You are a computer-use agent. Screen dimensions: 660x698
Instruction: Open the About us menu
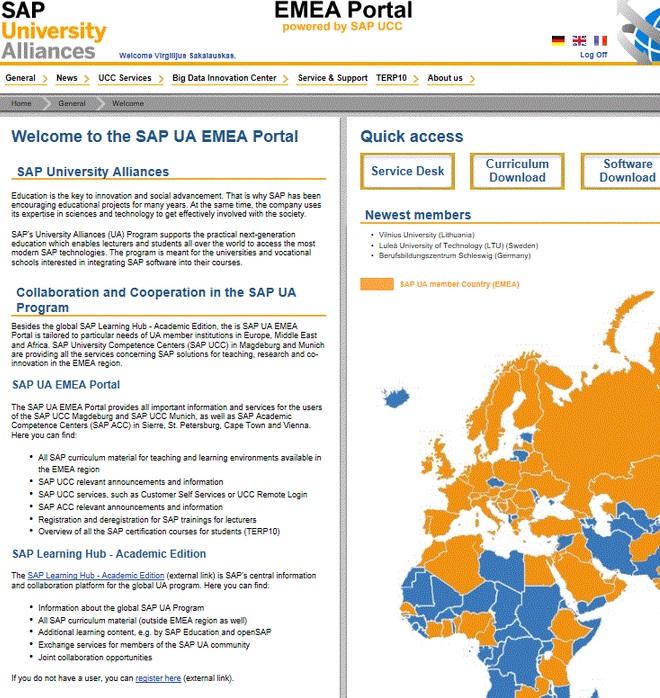[x=445, y=78]
